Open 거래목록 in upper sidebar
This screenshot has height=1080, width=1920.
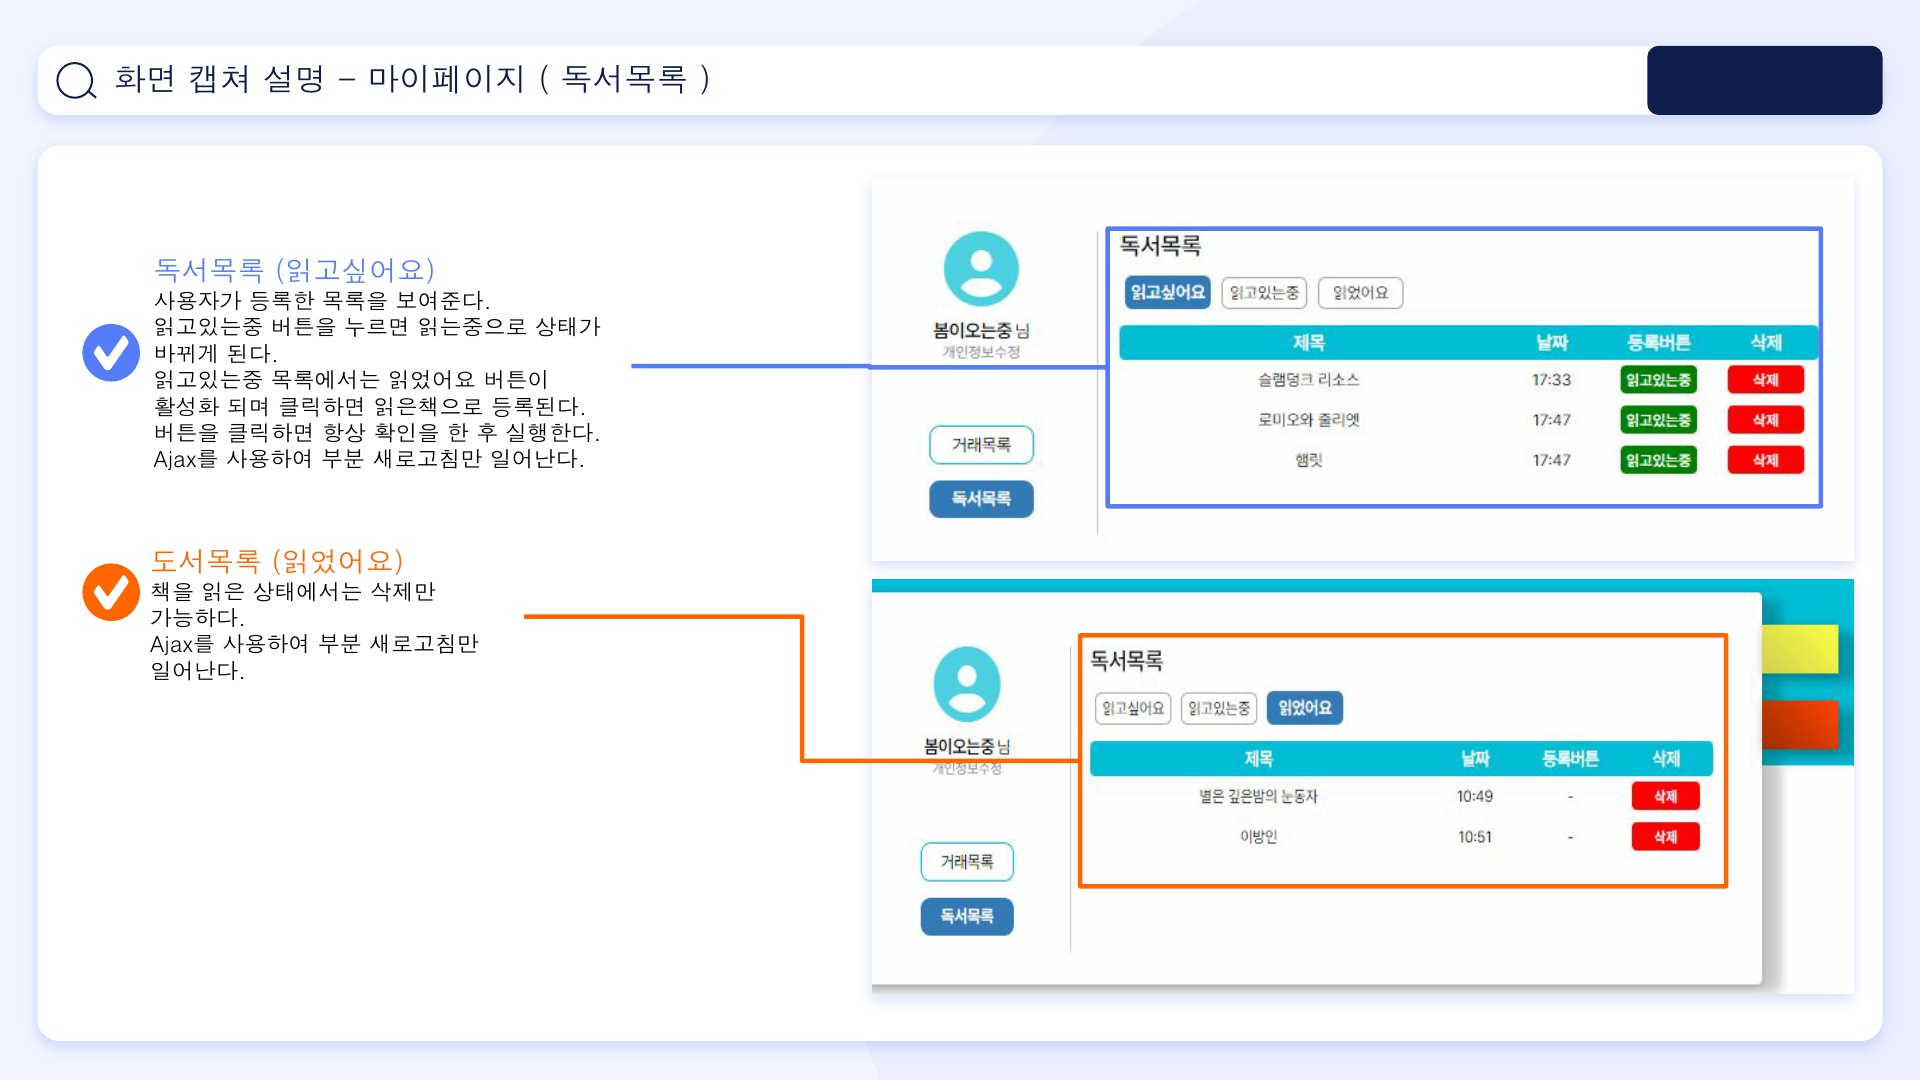[980, 445]
